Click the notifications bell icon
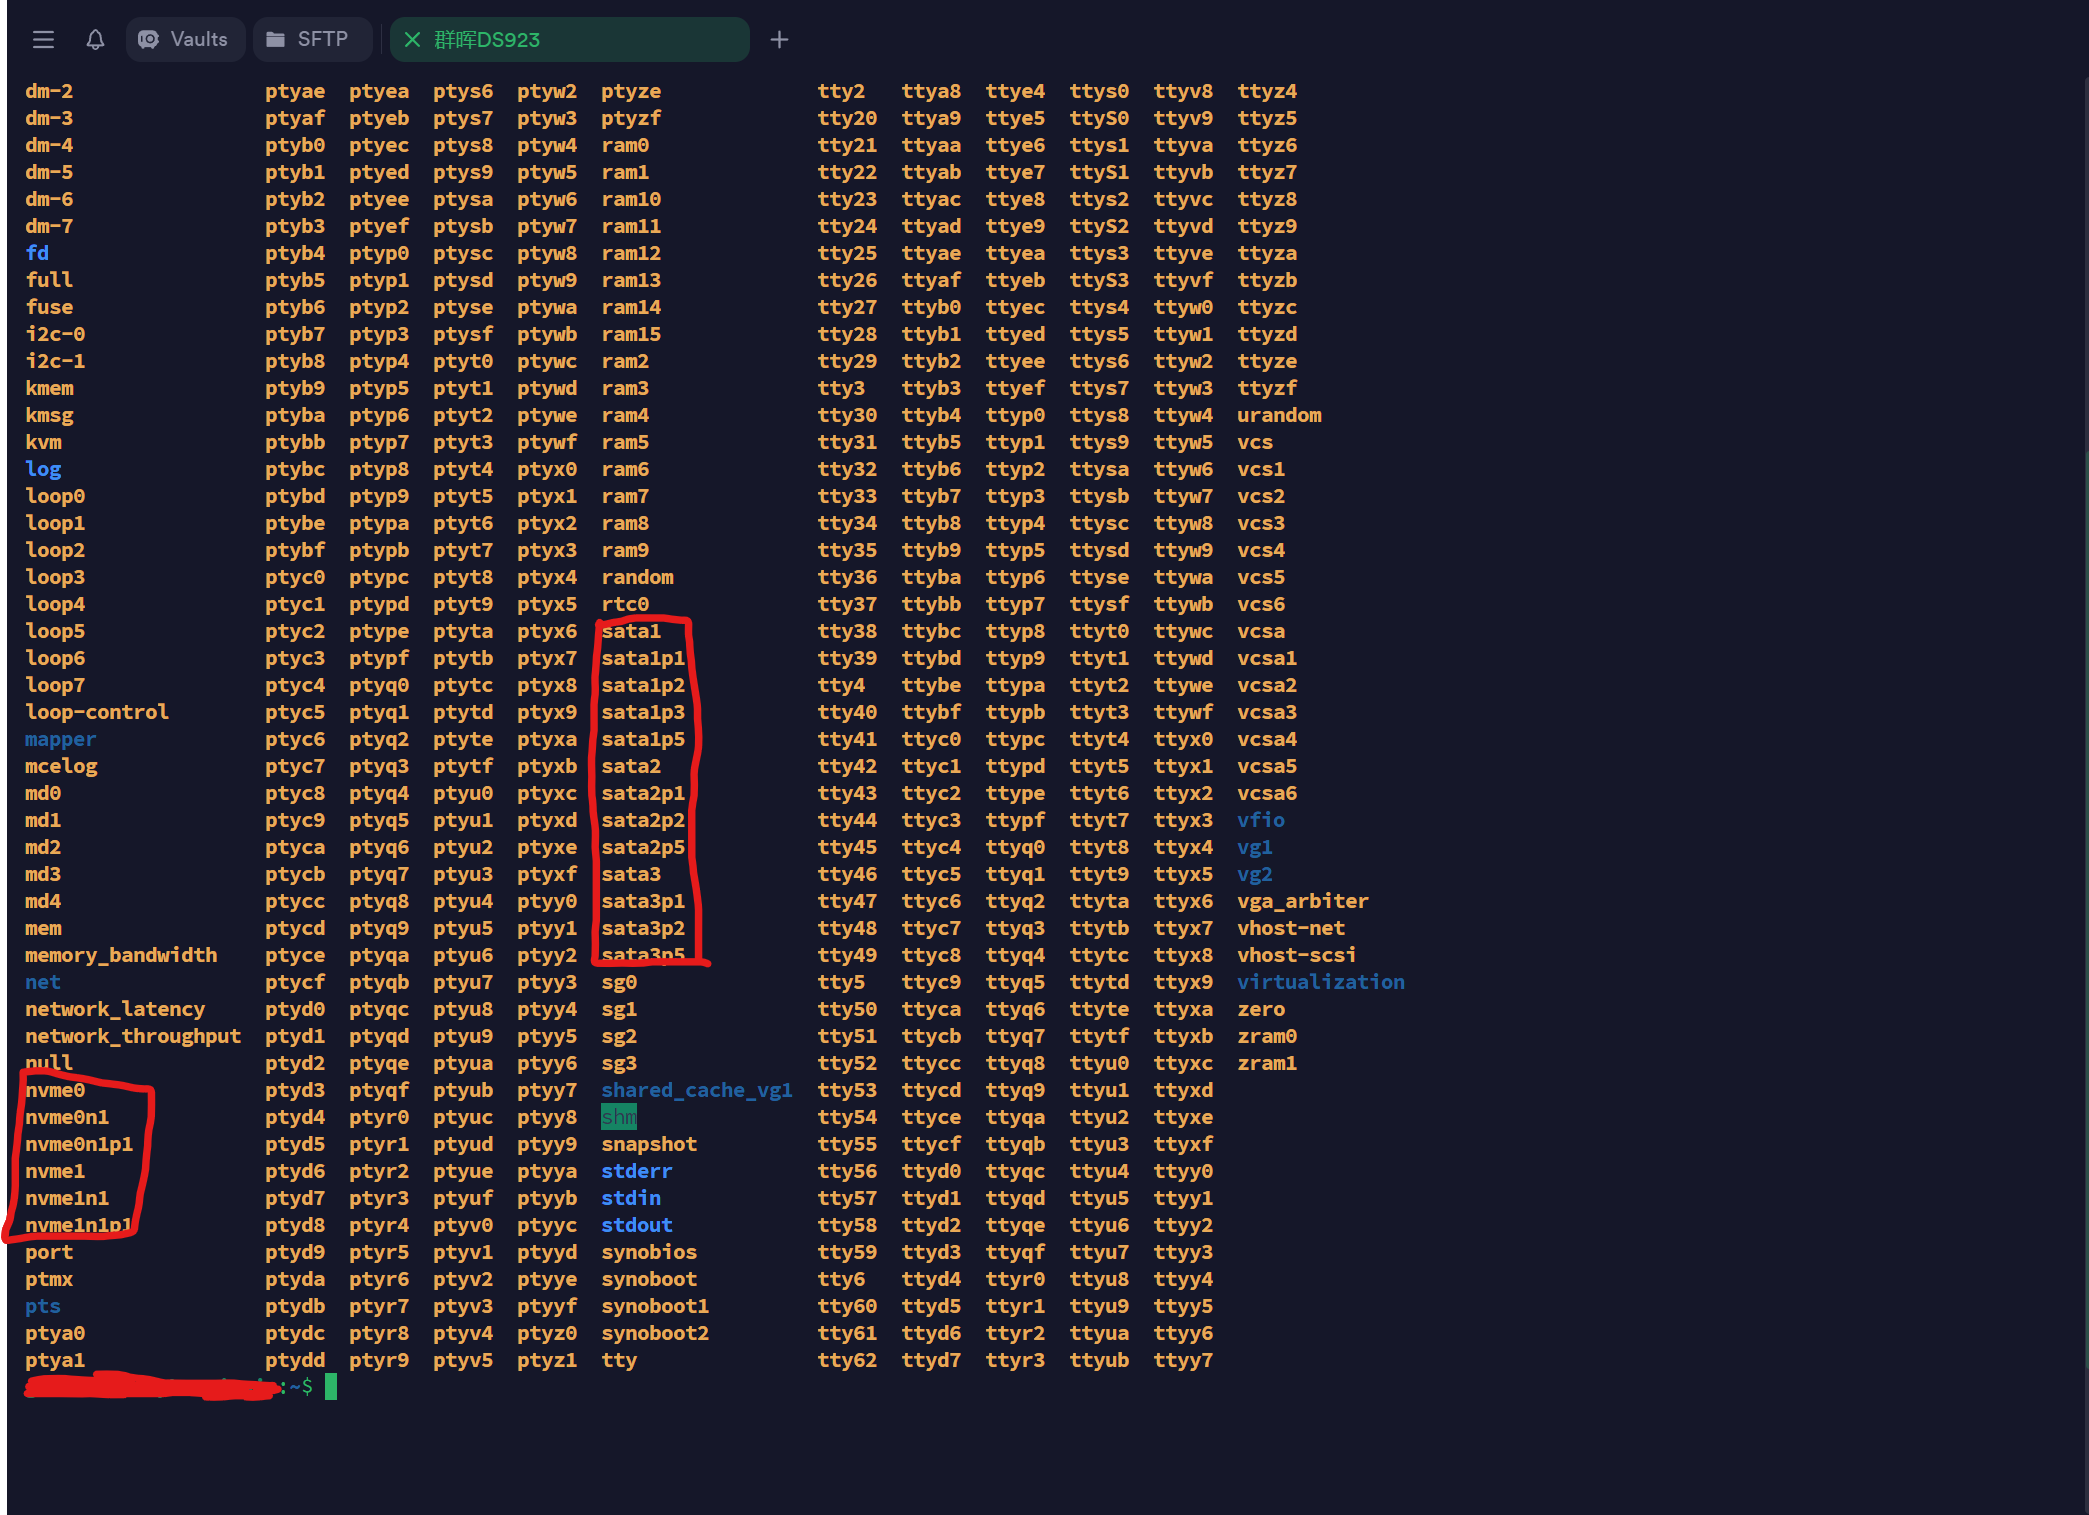This screenshot has width=2089, height=1515. click(95, 40)
